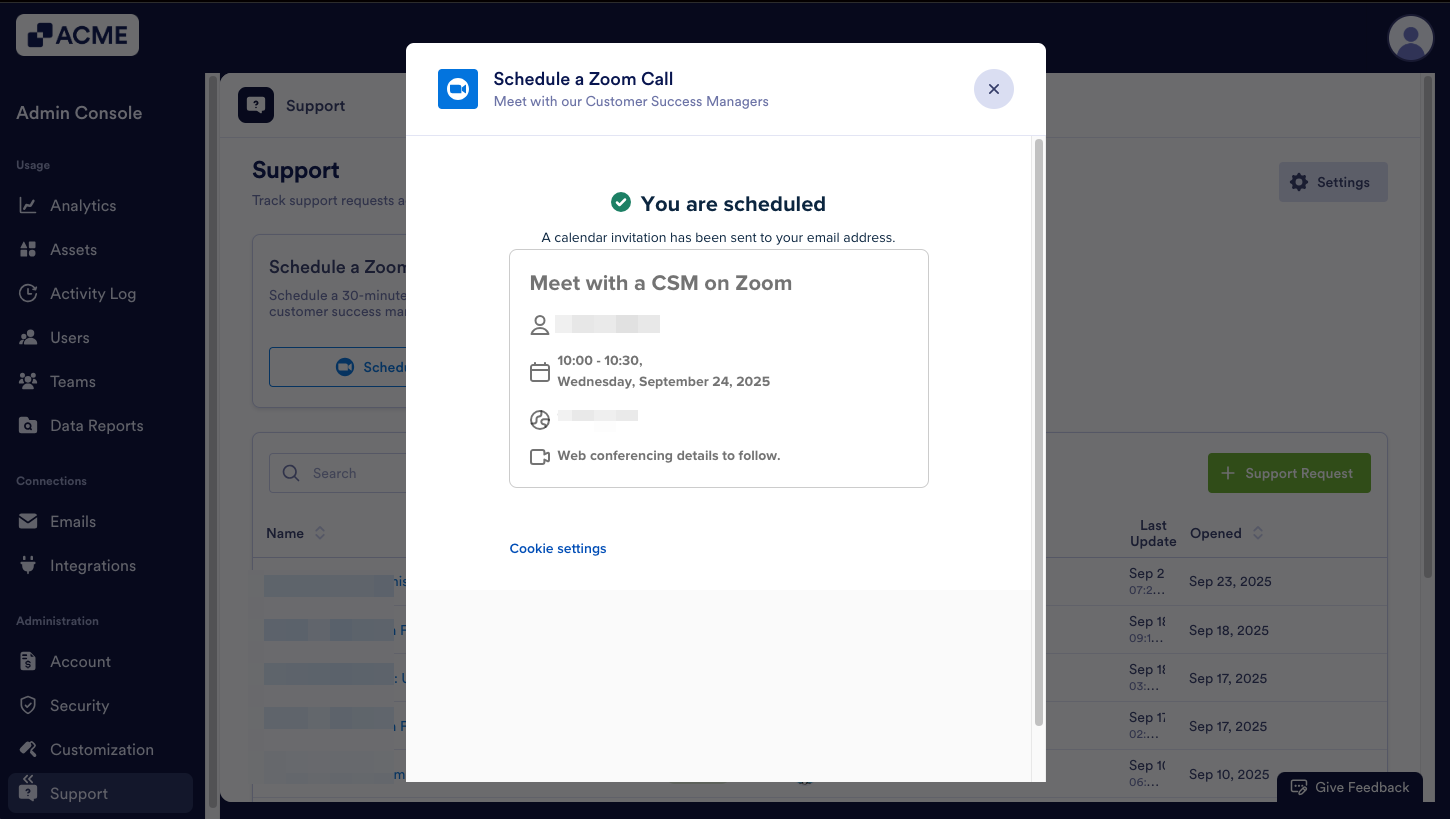
Task: Select the Assets icon
Action: pos(30,249)
